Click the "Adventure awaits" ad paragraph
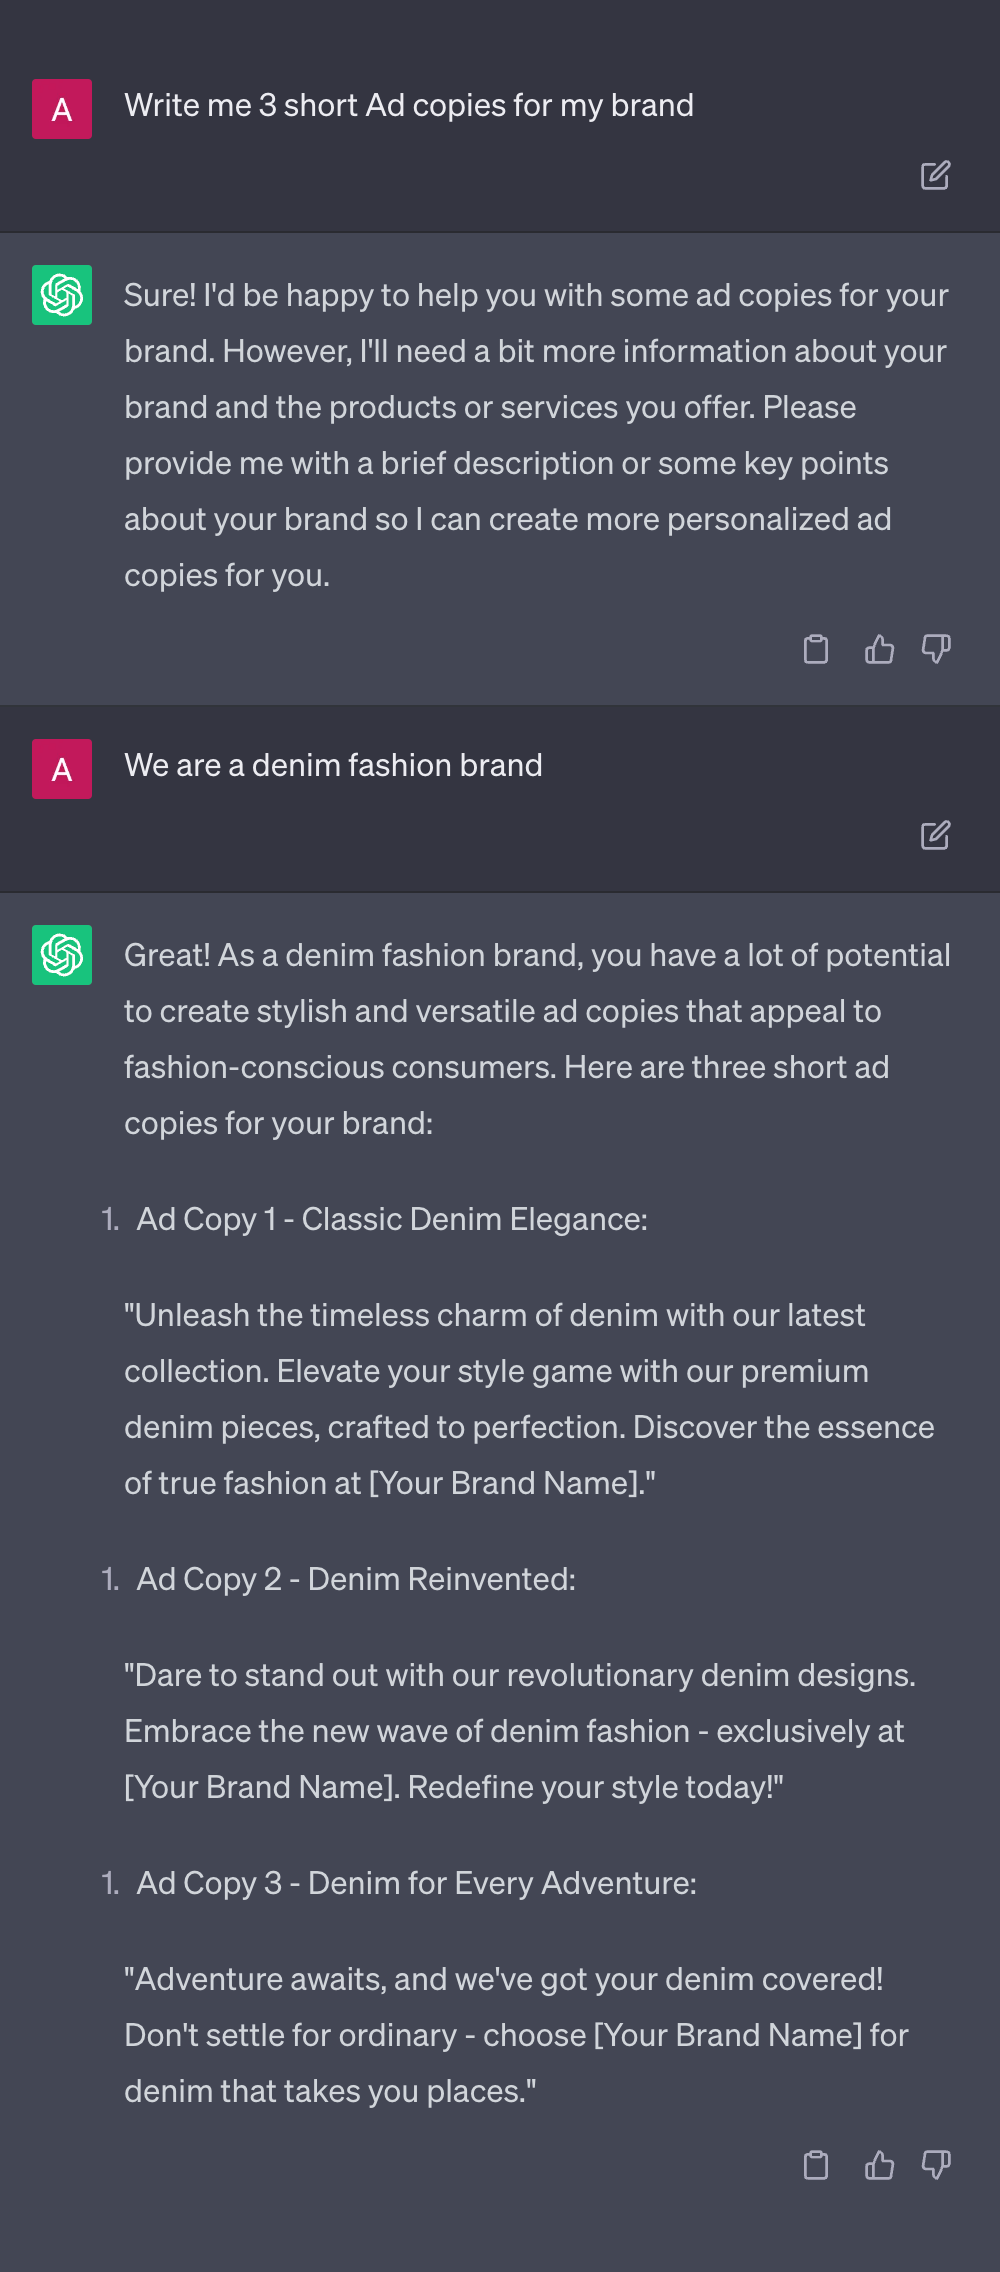Viewport: 1000px width, 2272px height. click(x=515, y=2035)
